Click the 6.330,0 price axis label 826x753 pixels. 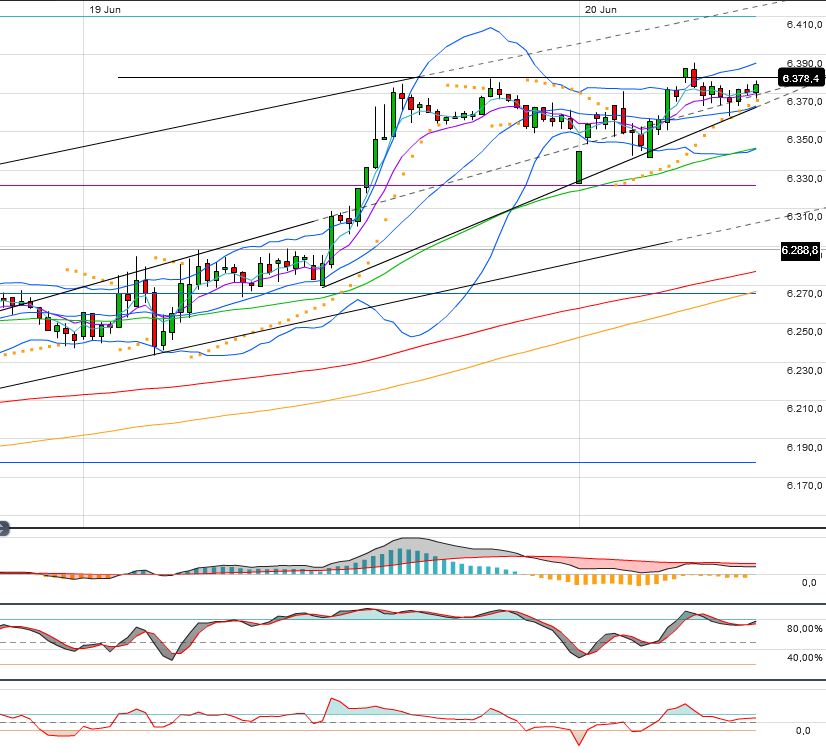point(804,179)
